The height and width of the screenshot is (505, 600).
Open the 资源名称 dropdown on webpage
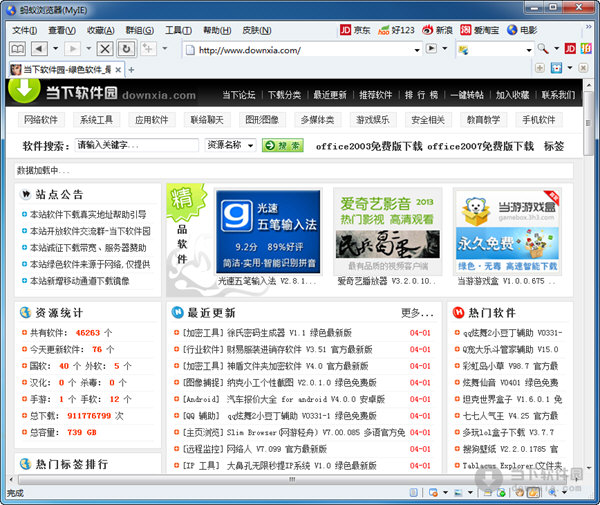point(230,145)
